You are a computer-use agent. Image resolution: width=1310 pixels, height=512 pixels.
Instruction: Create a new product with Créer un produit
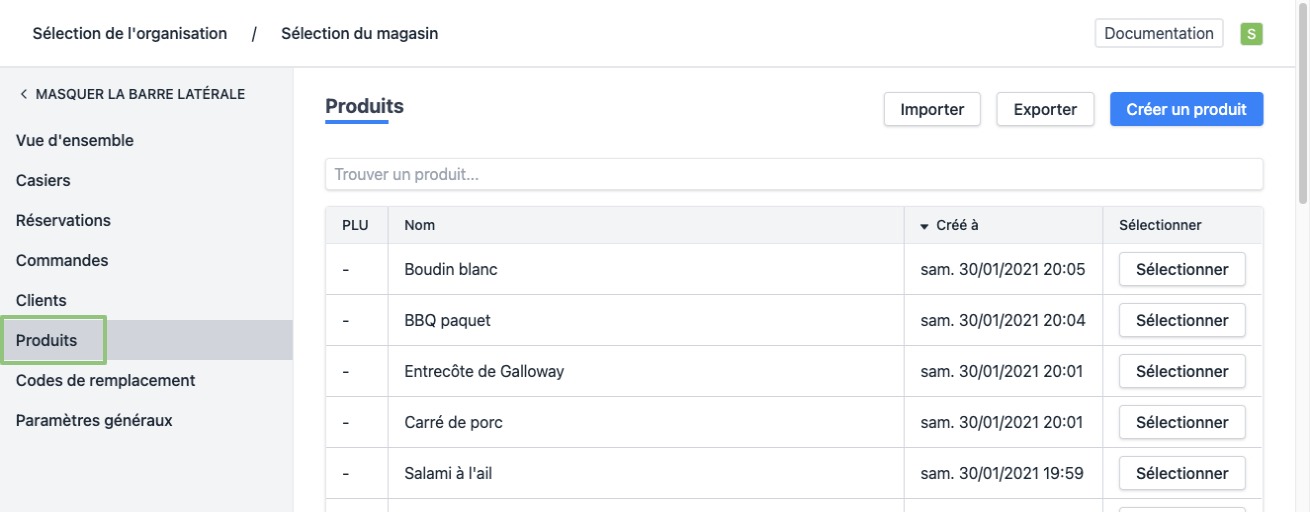1186,110
